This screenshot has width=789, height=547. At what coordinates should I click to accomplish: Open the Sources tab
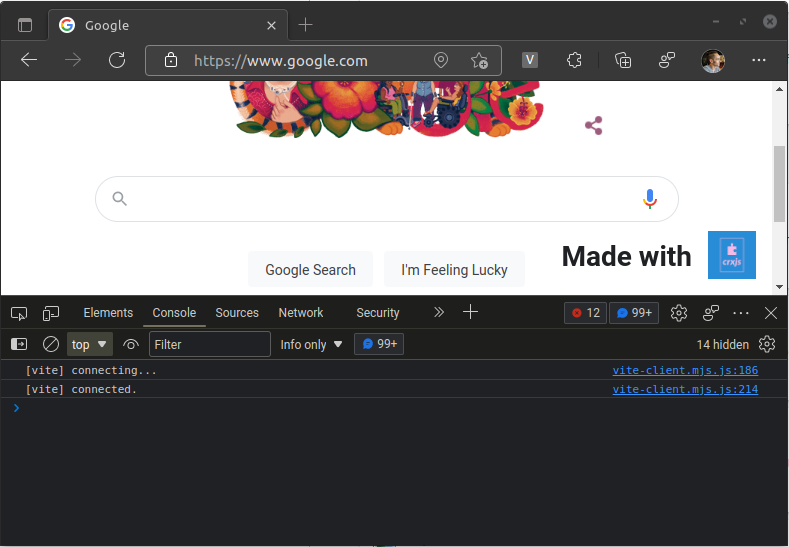click(237, 312)
